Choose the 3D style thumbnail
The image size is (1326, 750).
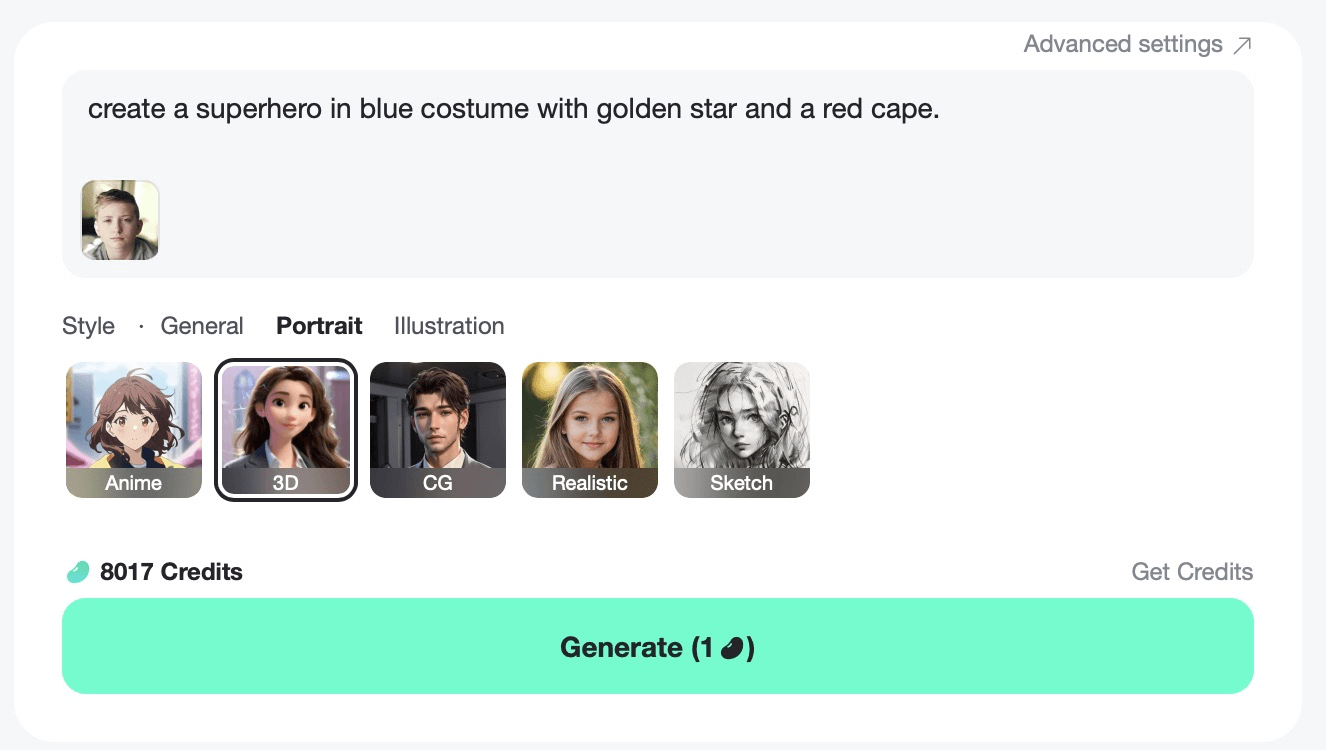[286, 430]
